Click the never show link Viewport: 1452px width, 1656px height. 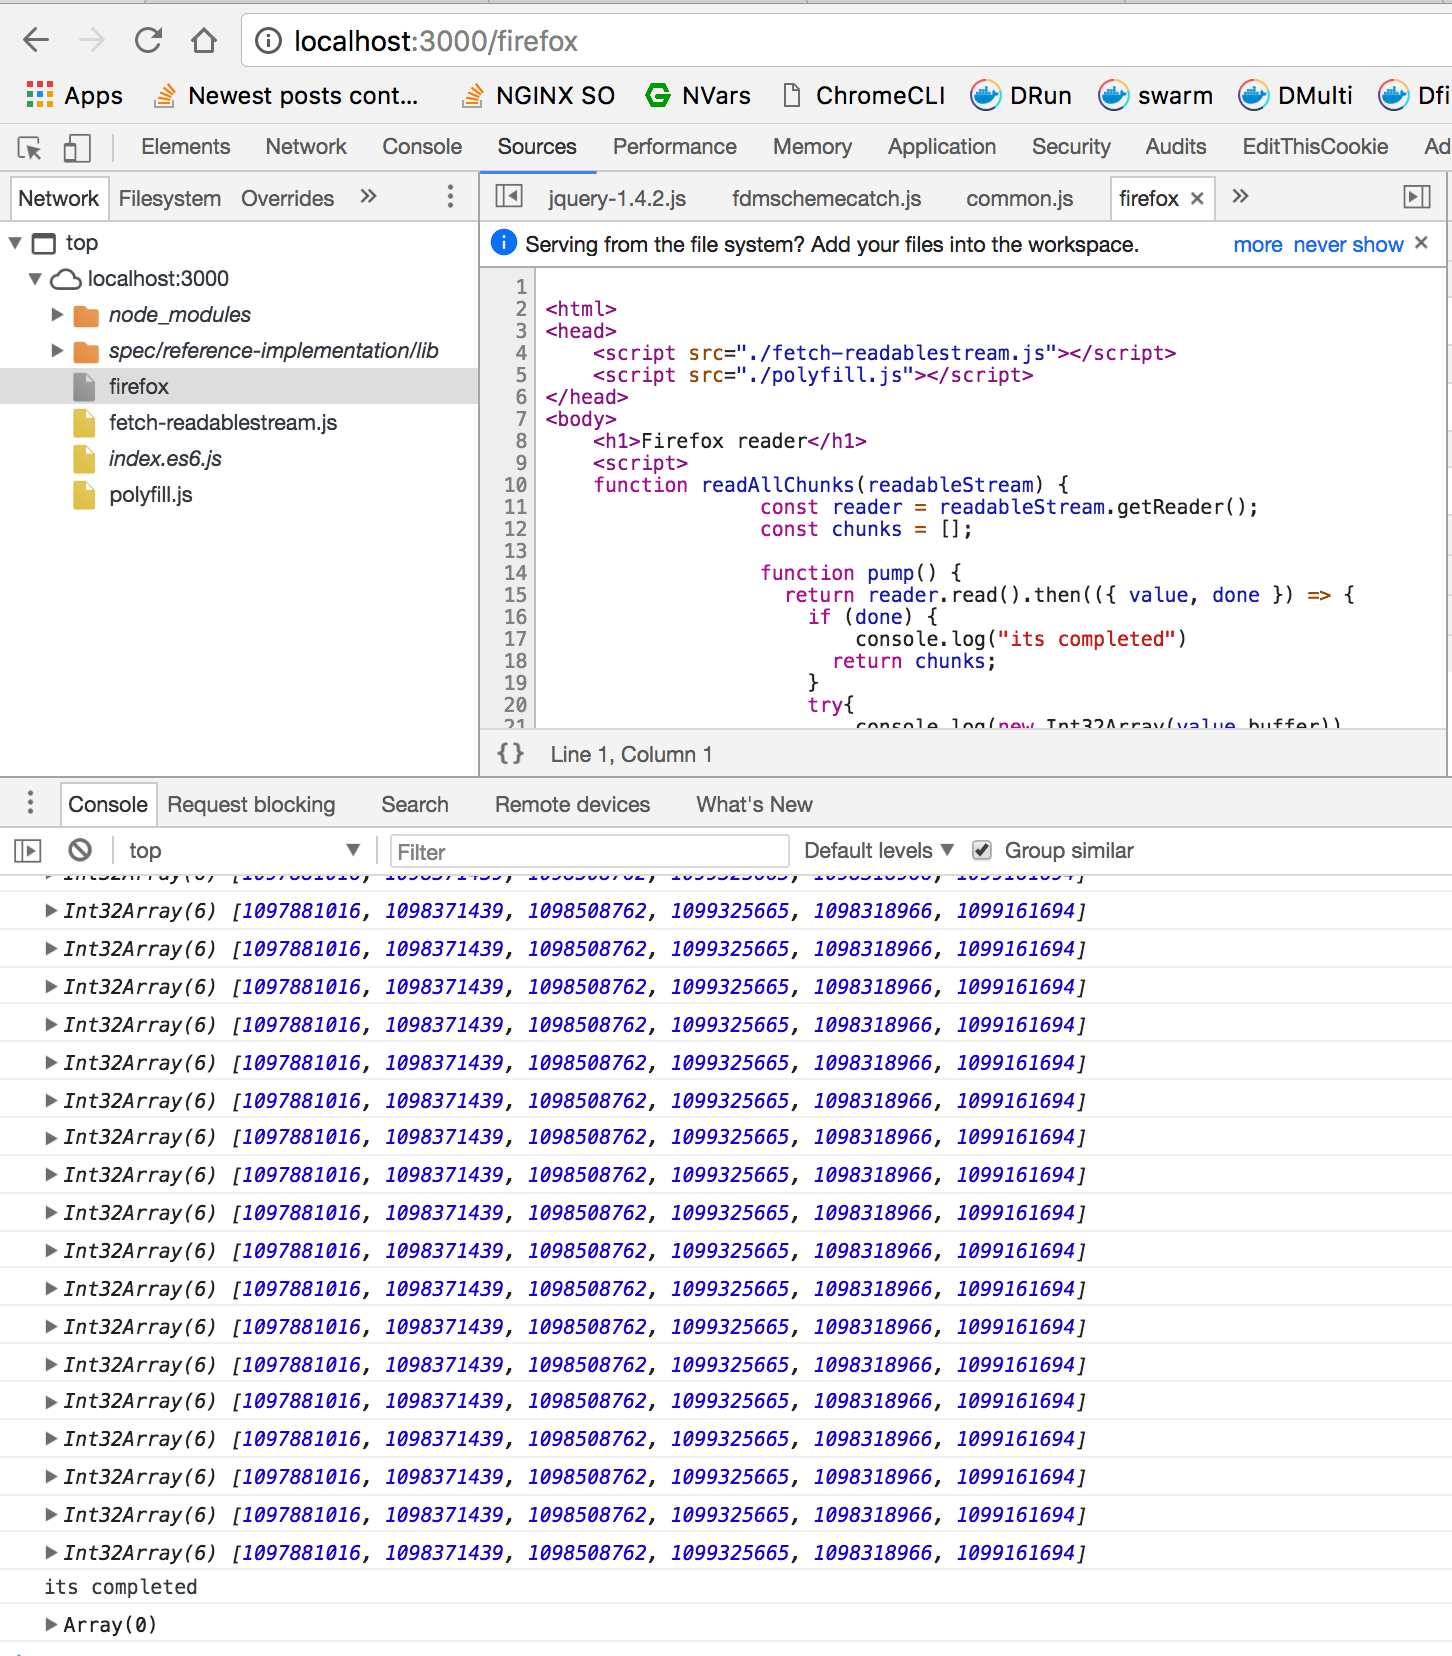[x=1348, y=244]
